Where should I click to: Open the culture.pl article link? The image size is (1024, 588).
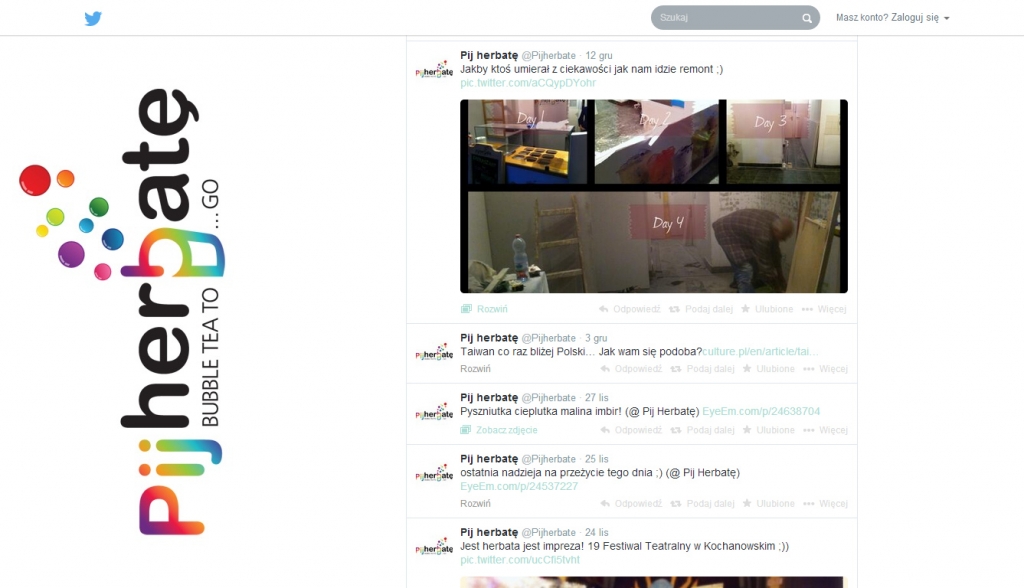(760, 352)
